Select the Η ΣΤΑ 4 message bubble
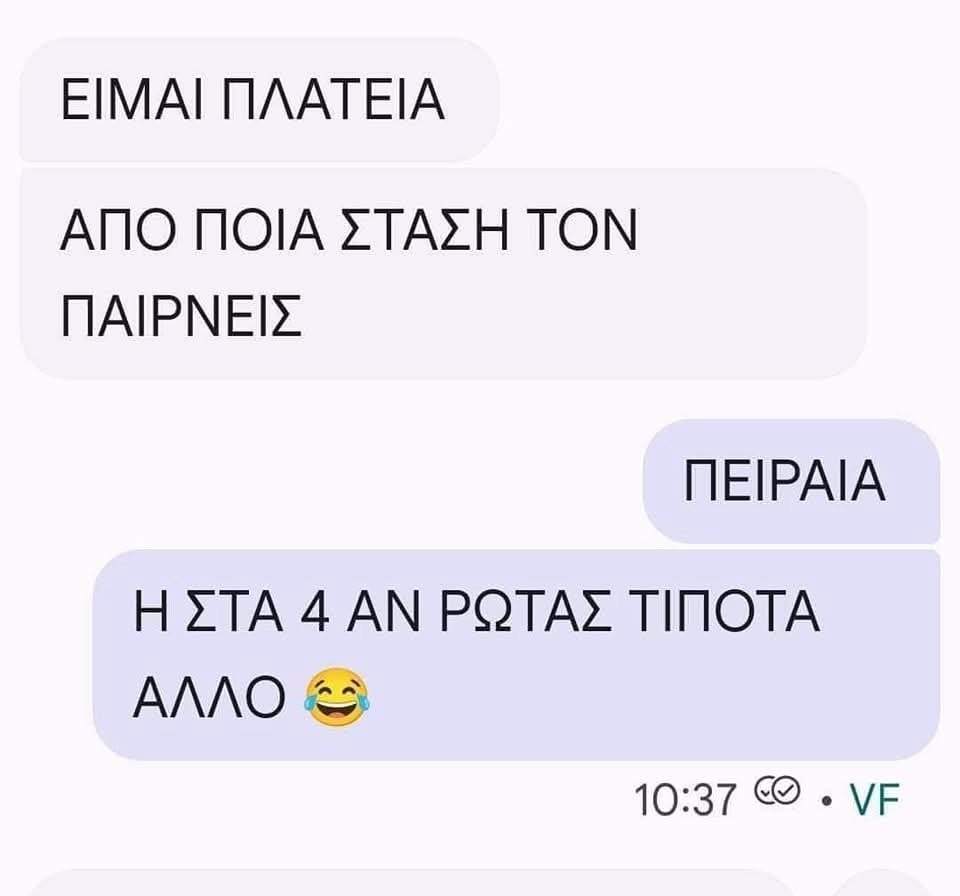The height and width of the screenshot is (896, 960). [516, 655]
